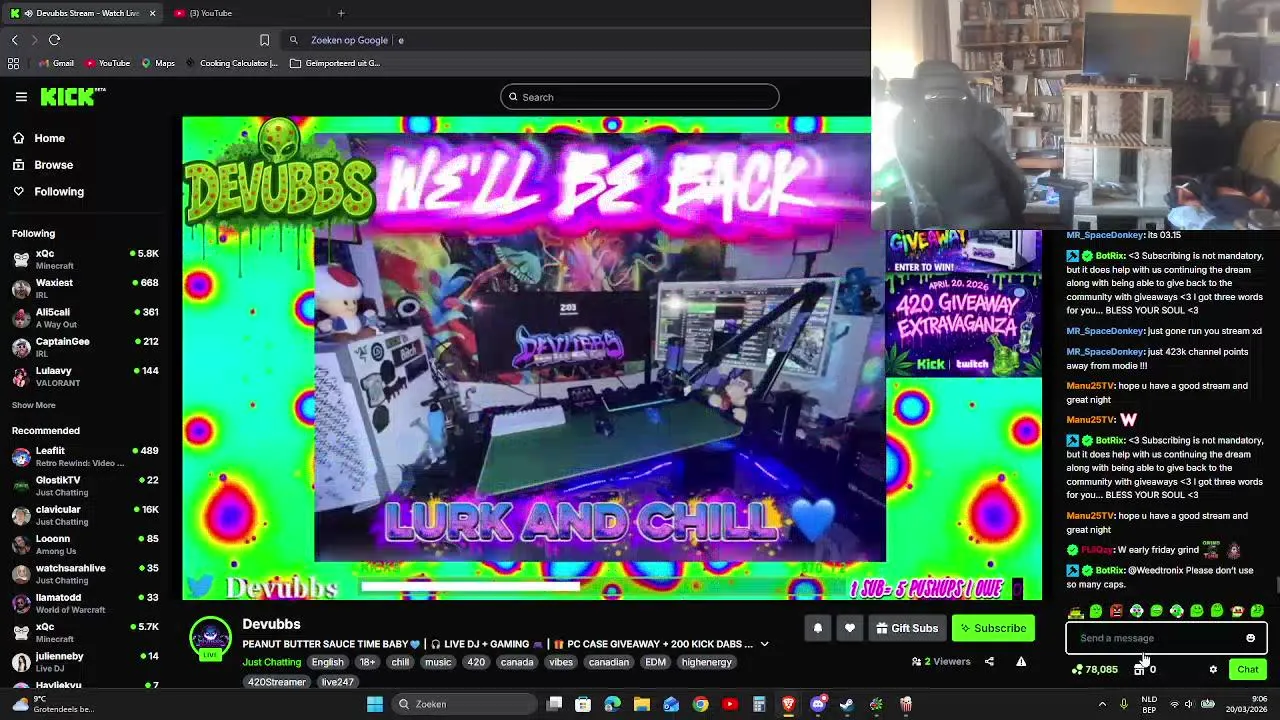Follow Devubbs with the heart icon
Screen dimensions: 1280x720
(850, 628)
